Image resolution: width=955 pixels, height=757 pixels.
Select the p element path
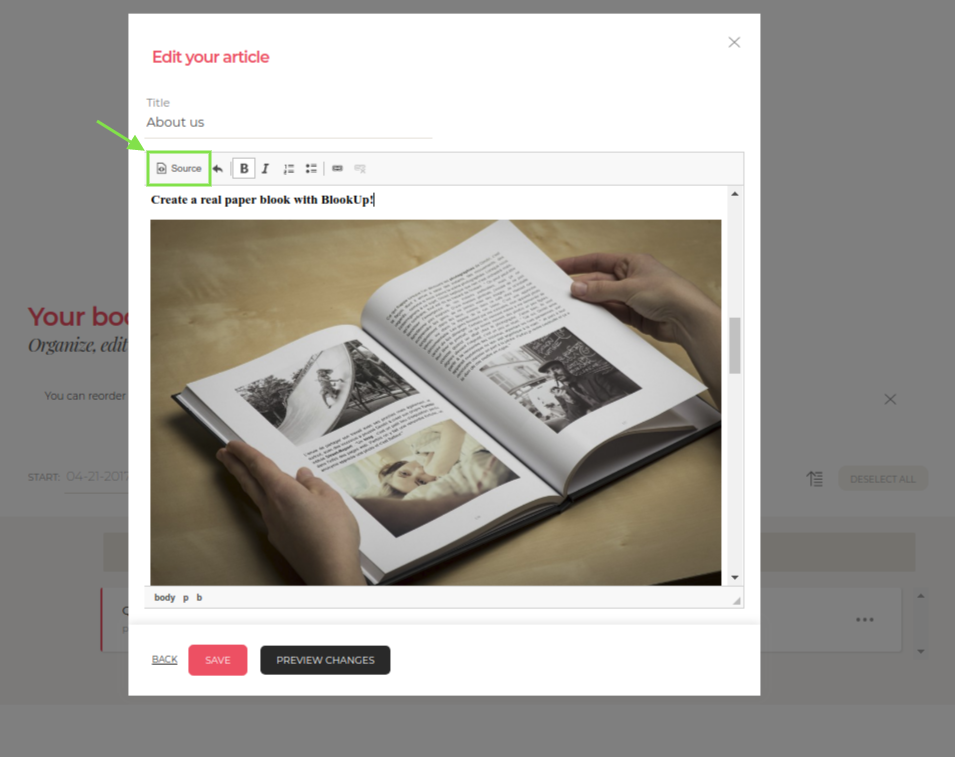click(x=186, y=597)
